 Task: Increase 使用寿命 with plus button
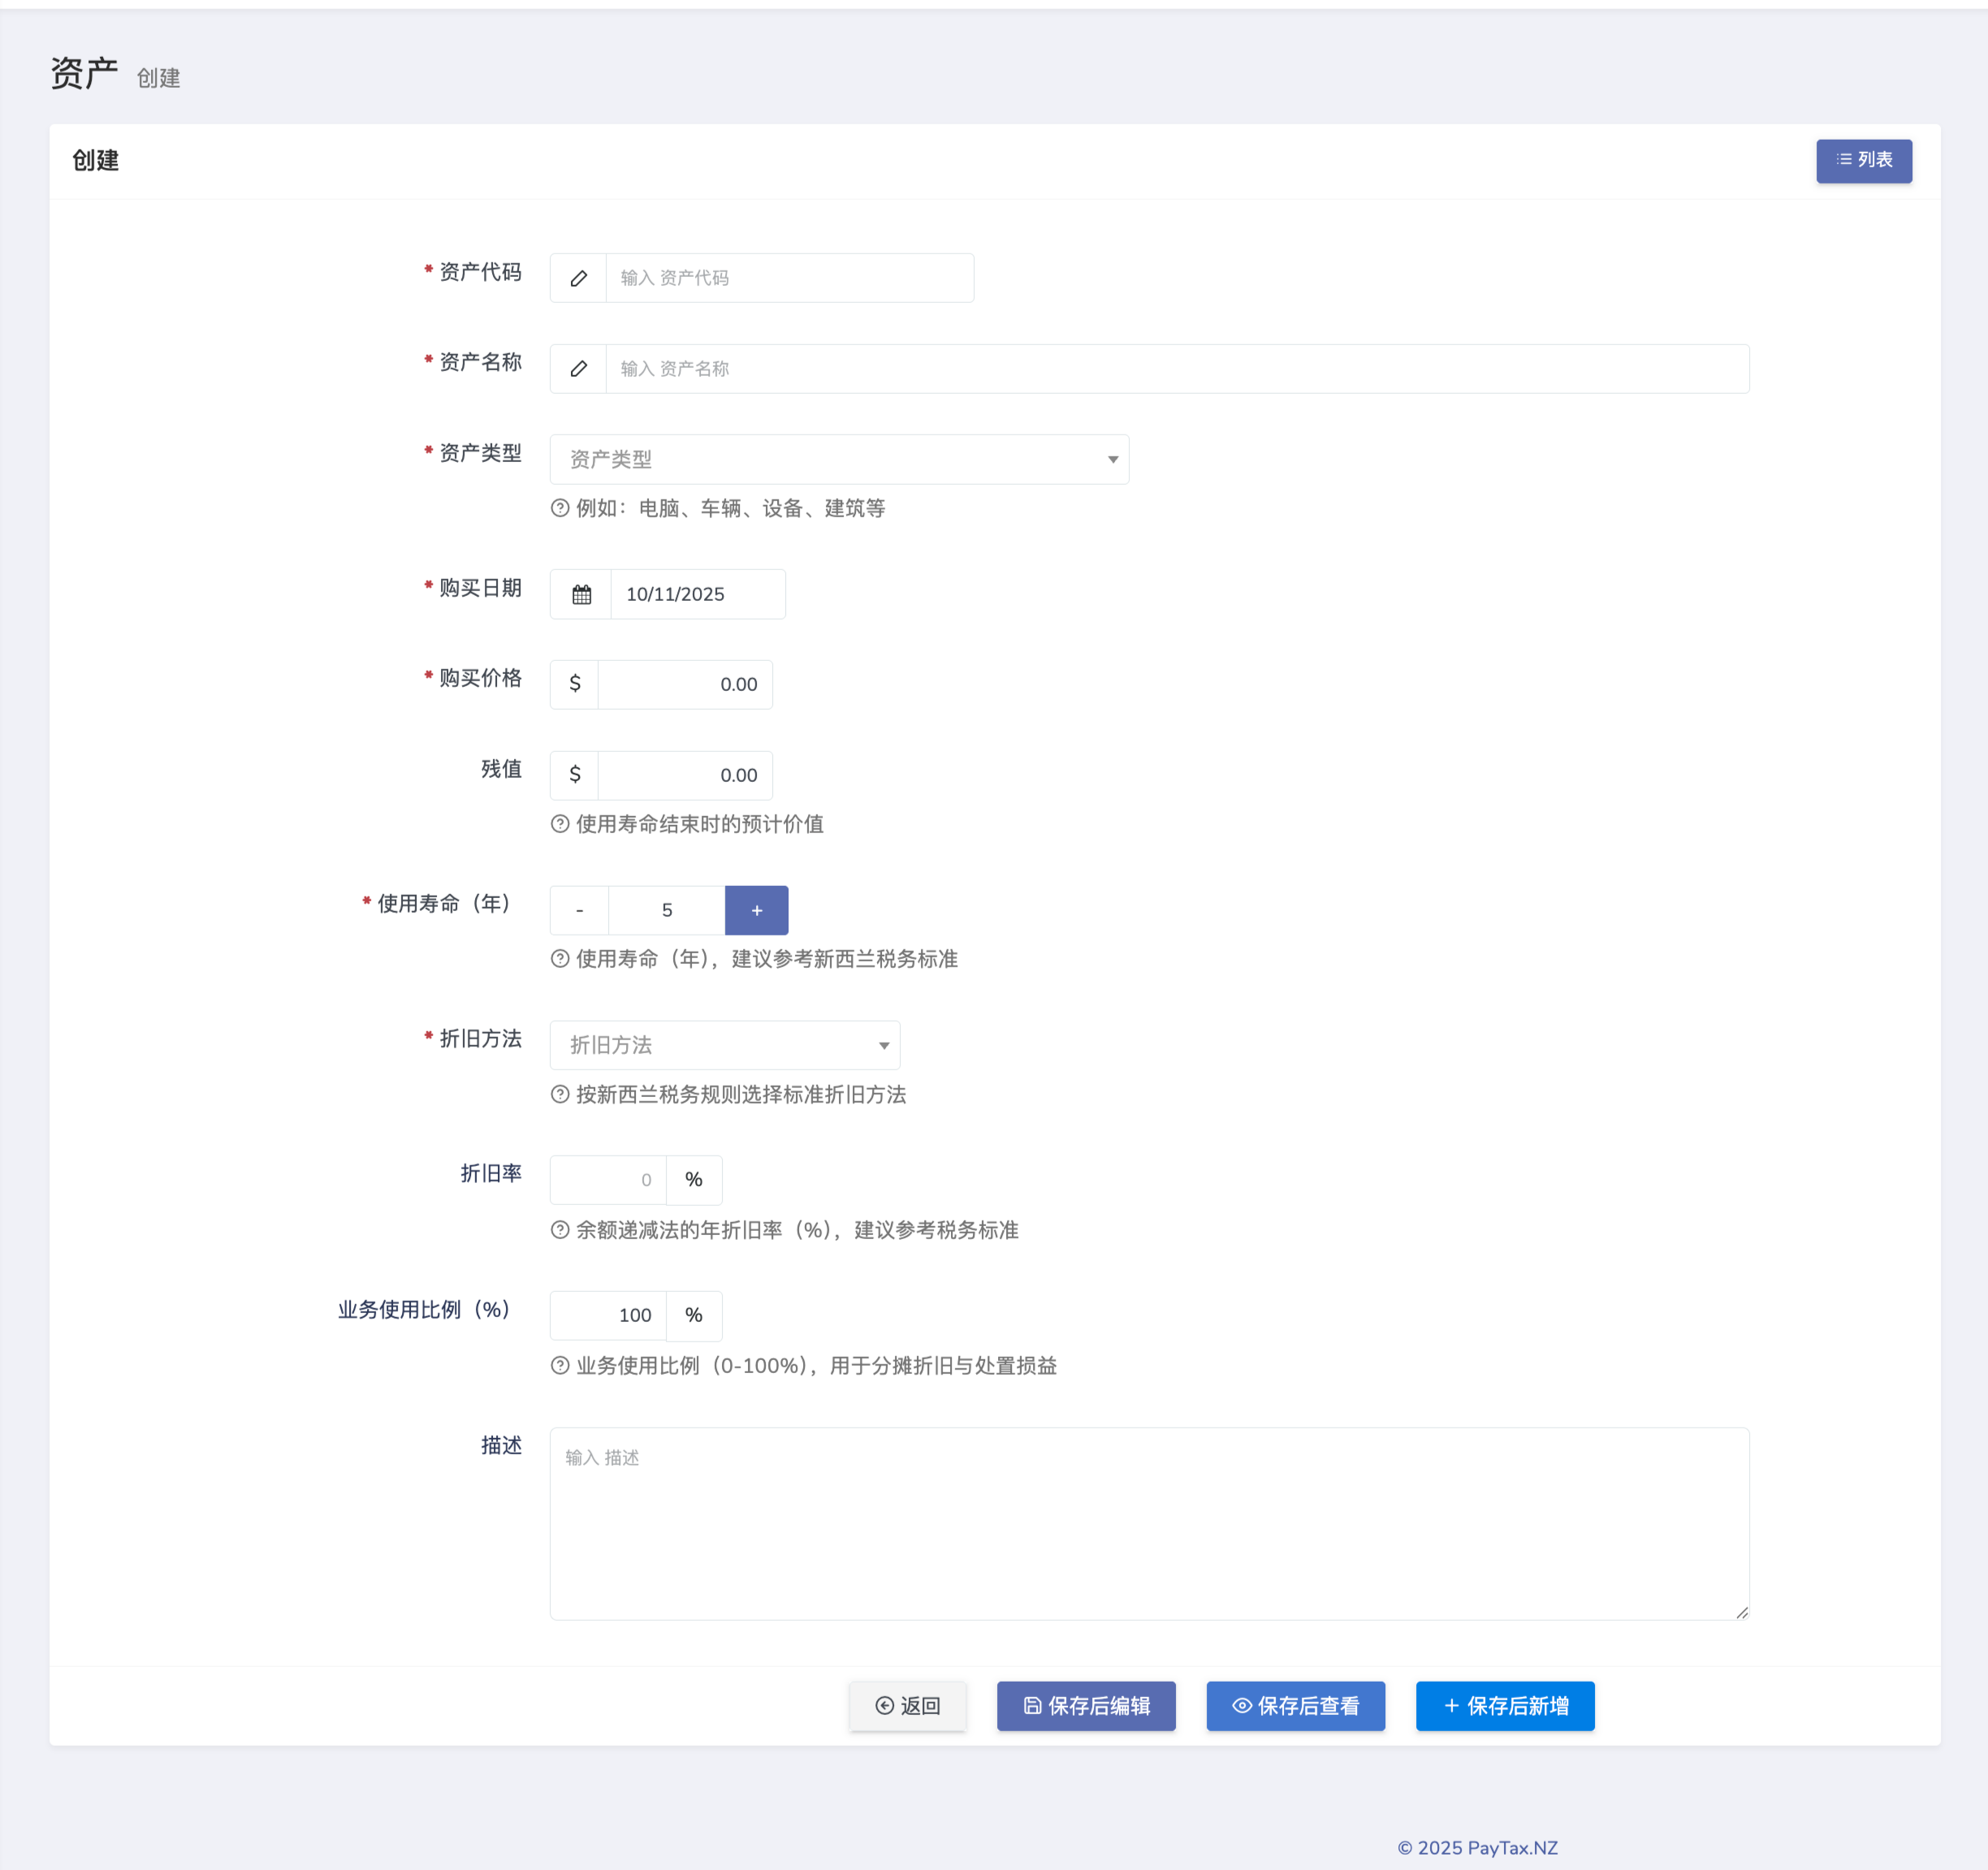pyautogui.click(x=756, y=910)
